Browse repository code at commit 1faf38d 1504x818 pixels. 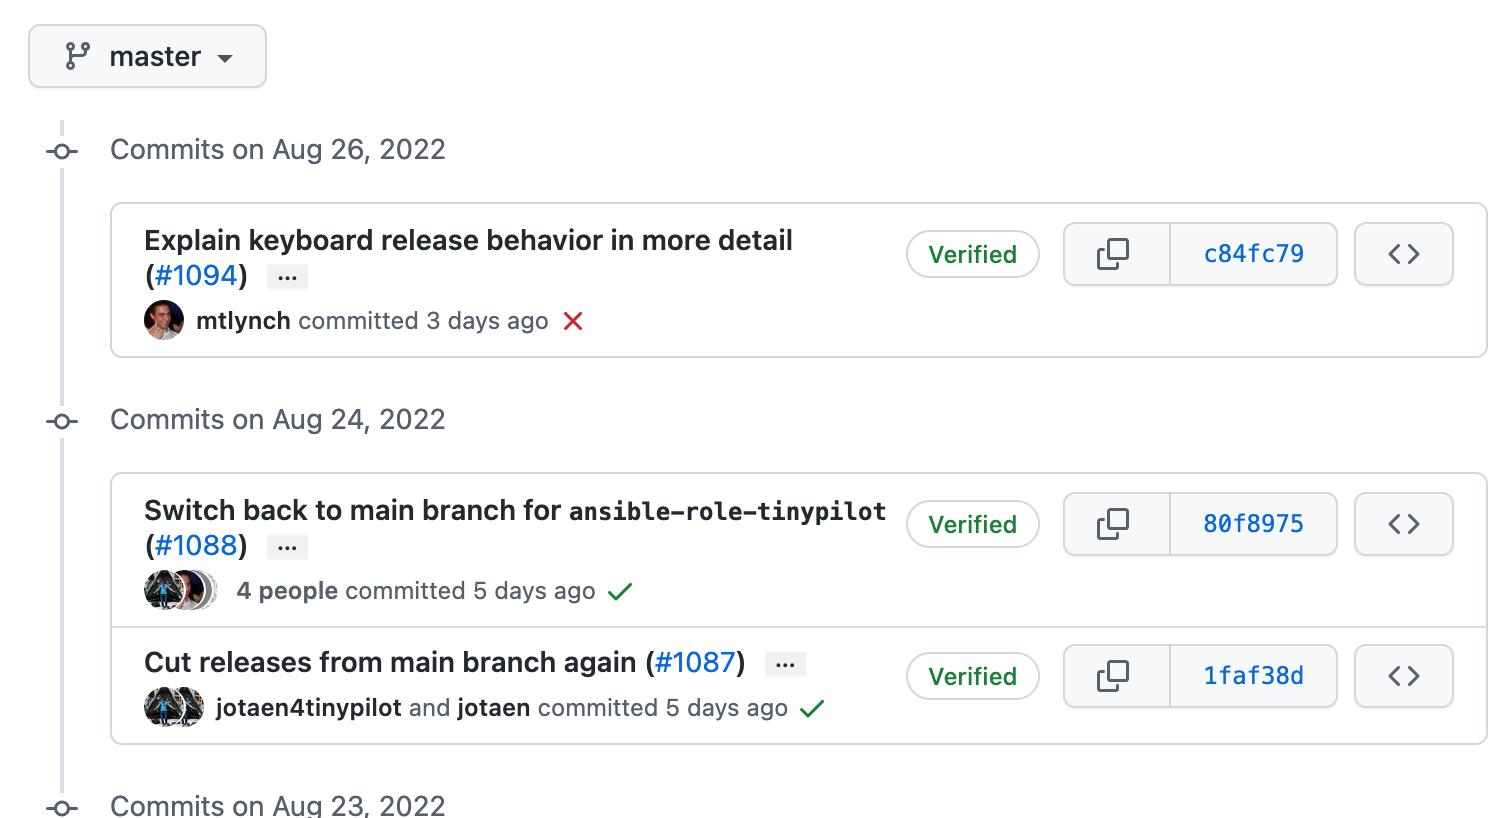1403,676
